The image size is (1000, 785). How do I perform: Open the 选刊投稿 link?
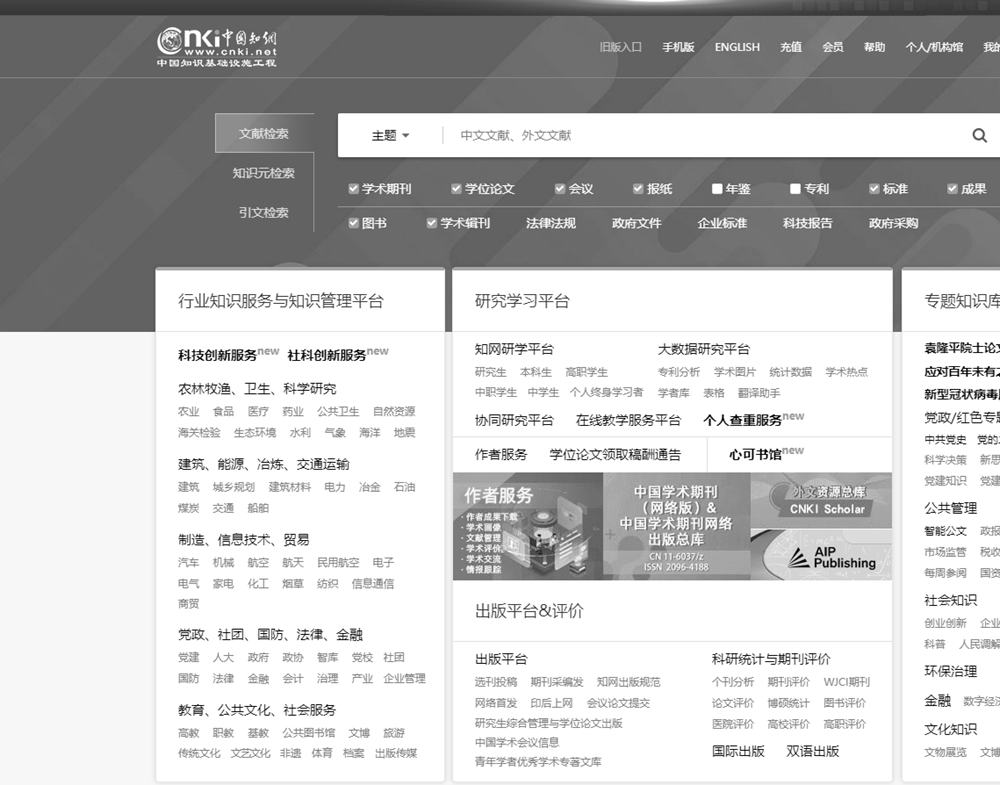[496, 682]
